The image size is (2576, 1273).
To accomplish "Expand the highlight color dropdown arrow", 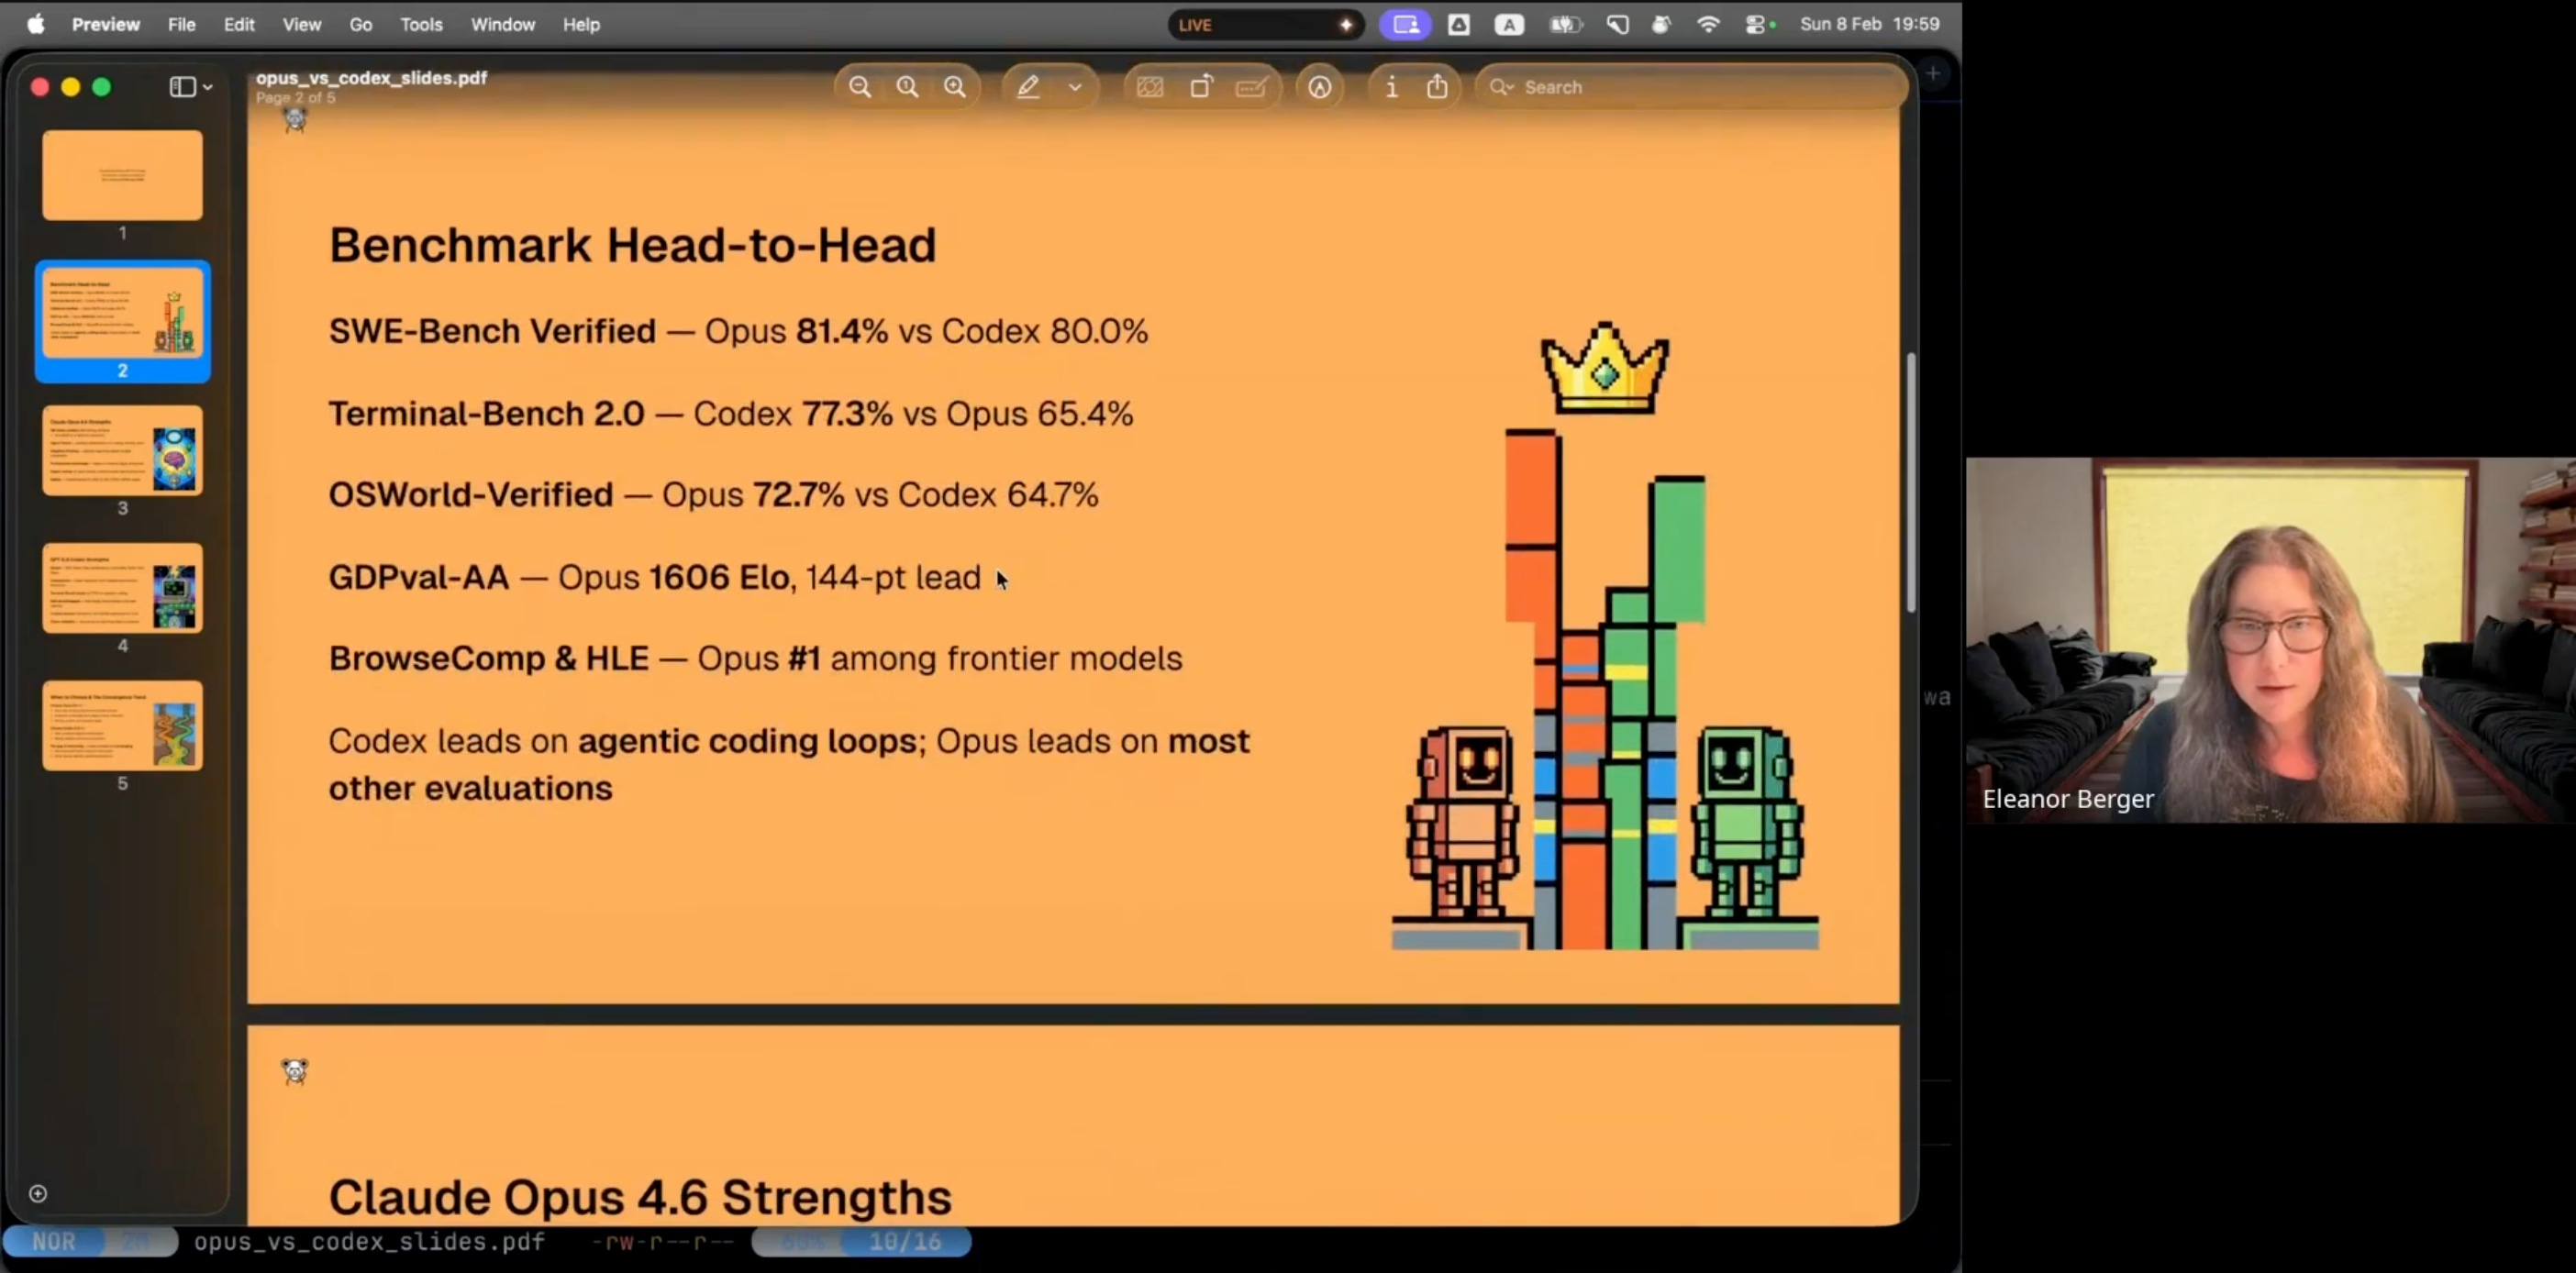I will tap(1075, 87).
